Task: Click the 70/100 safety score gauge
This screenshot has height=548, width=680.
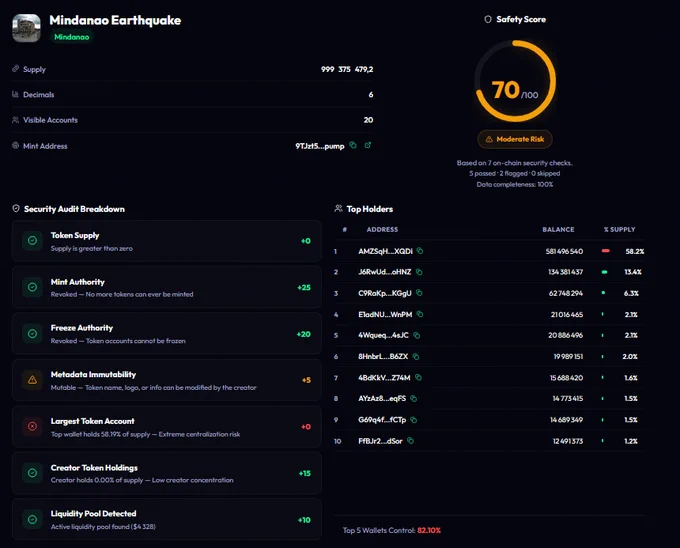Action: click(515, 81)
